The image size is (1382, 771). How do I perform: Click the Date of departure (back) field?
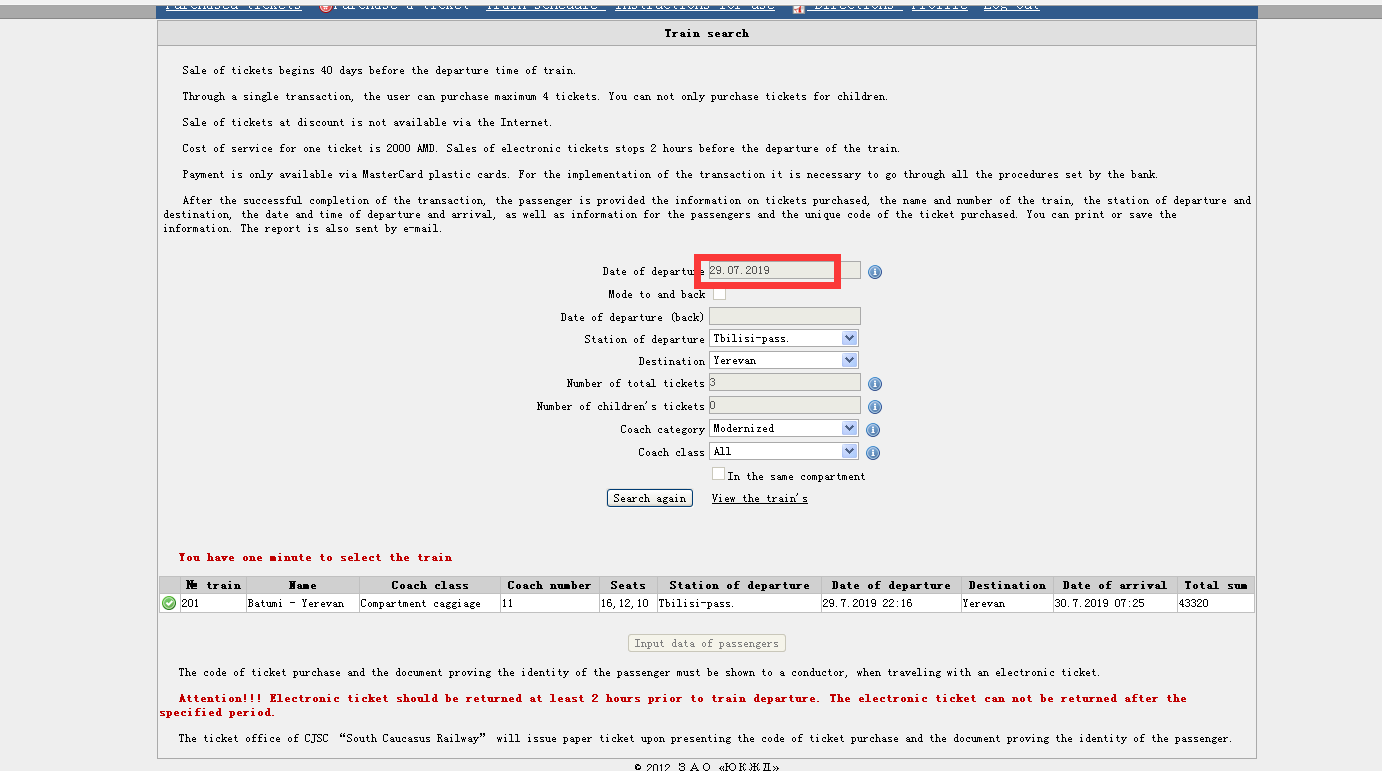click(x=784, y=317)
